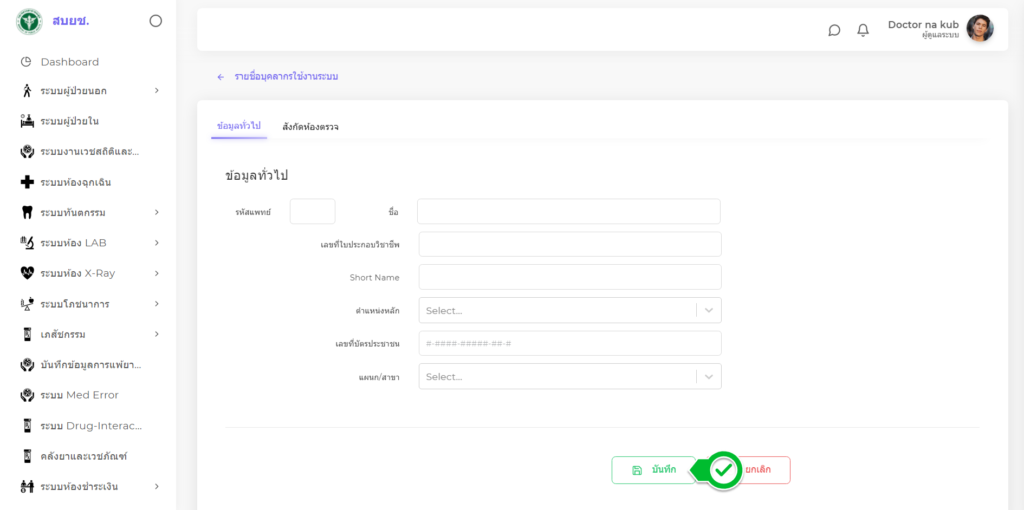Click the บันทึก save button
Screen dimensions: 1024x510
click(653, 470)
